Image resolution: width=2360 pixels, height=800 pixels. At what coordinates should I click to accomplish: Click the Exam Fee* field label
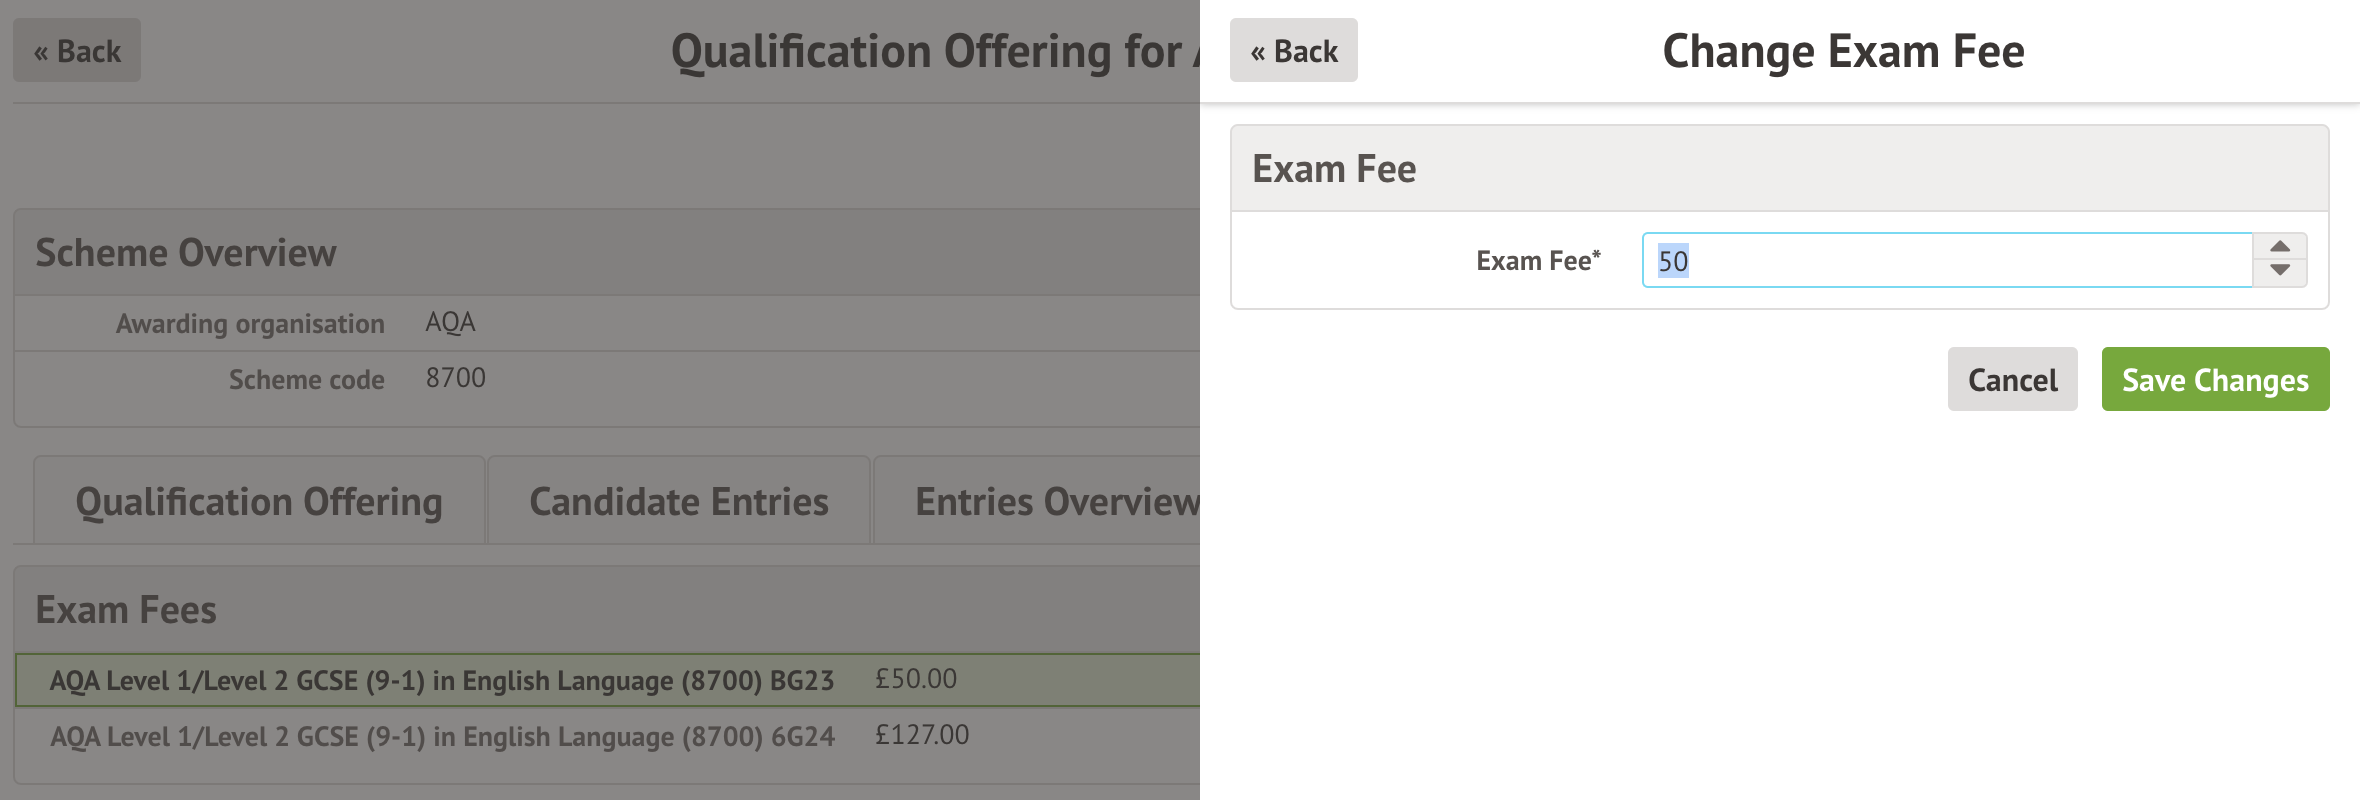[x=1538, y=261]
